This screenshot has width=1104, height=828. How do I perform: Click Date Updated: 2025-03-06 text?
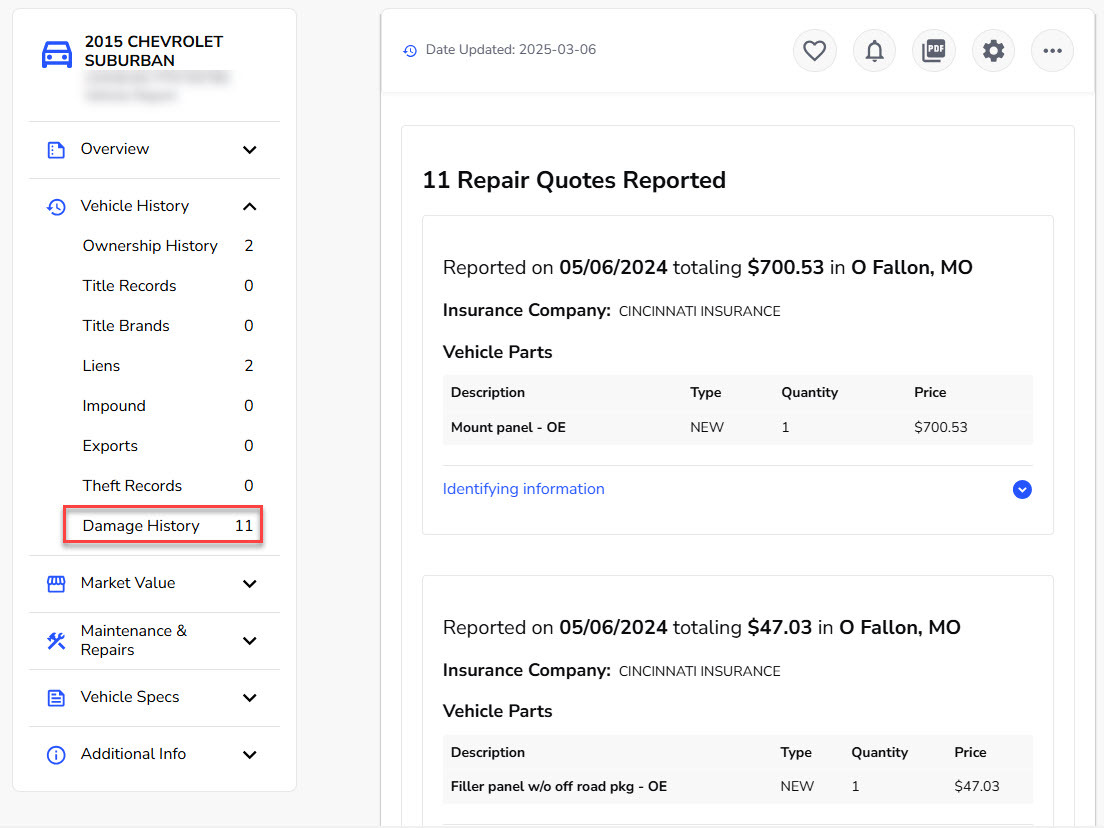[x=511, y=50]
